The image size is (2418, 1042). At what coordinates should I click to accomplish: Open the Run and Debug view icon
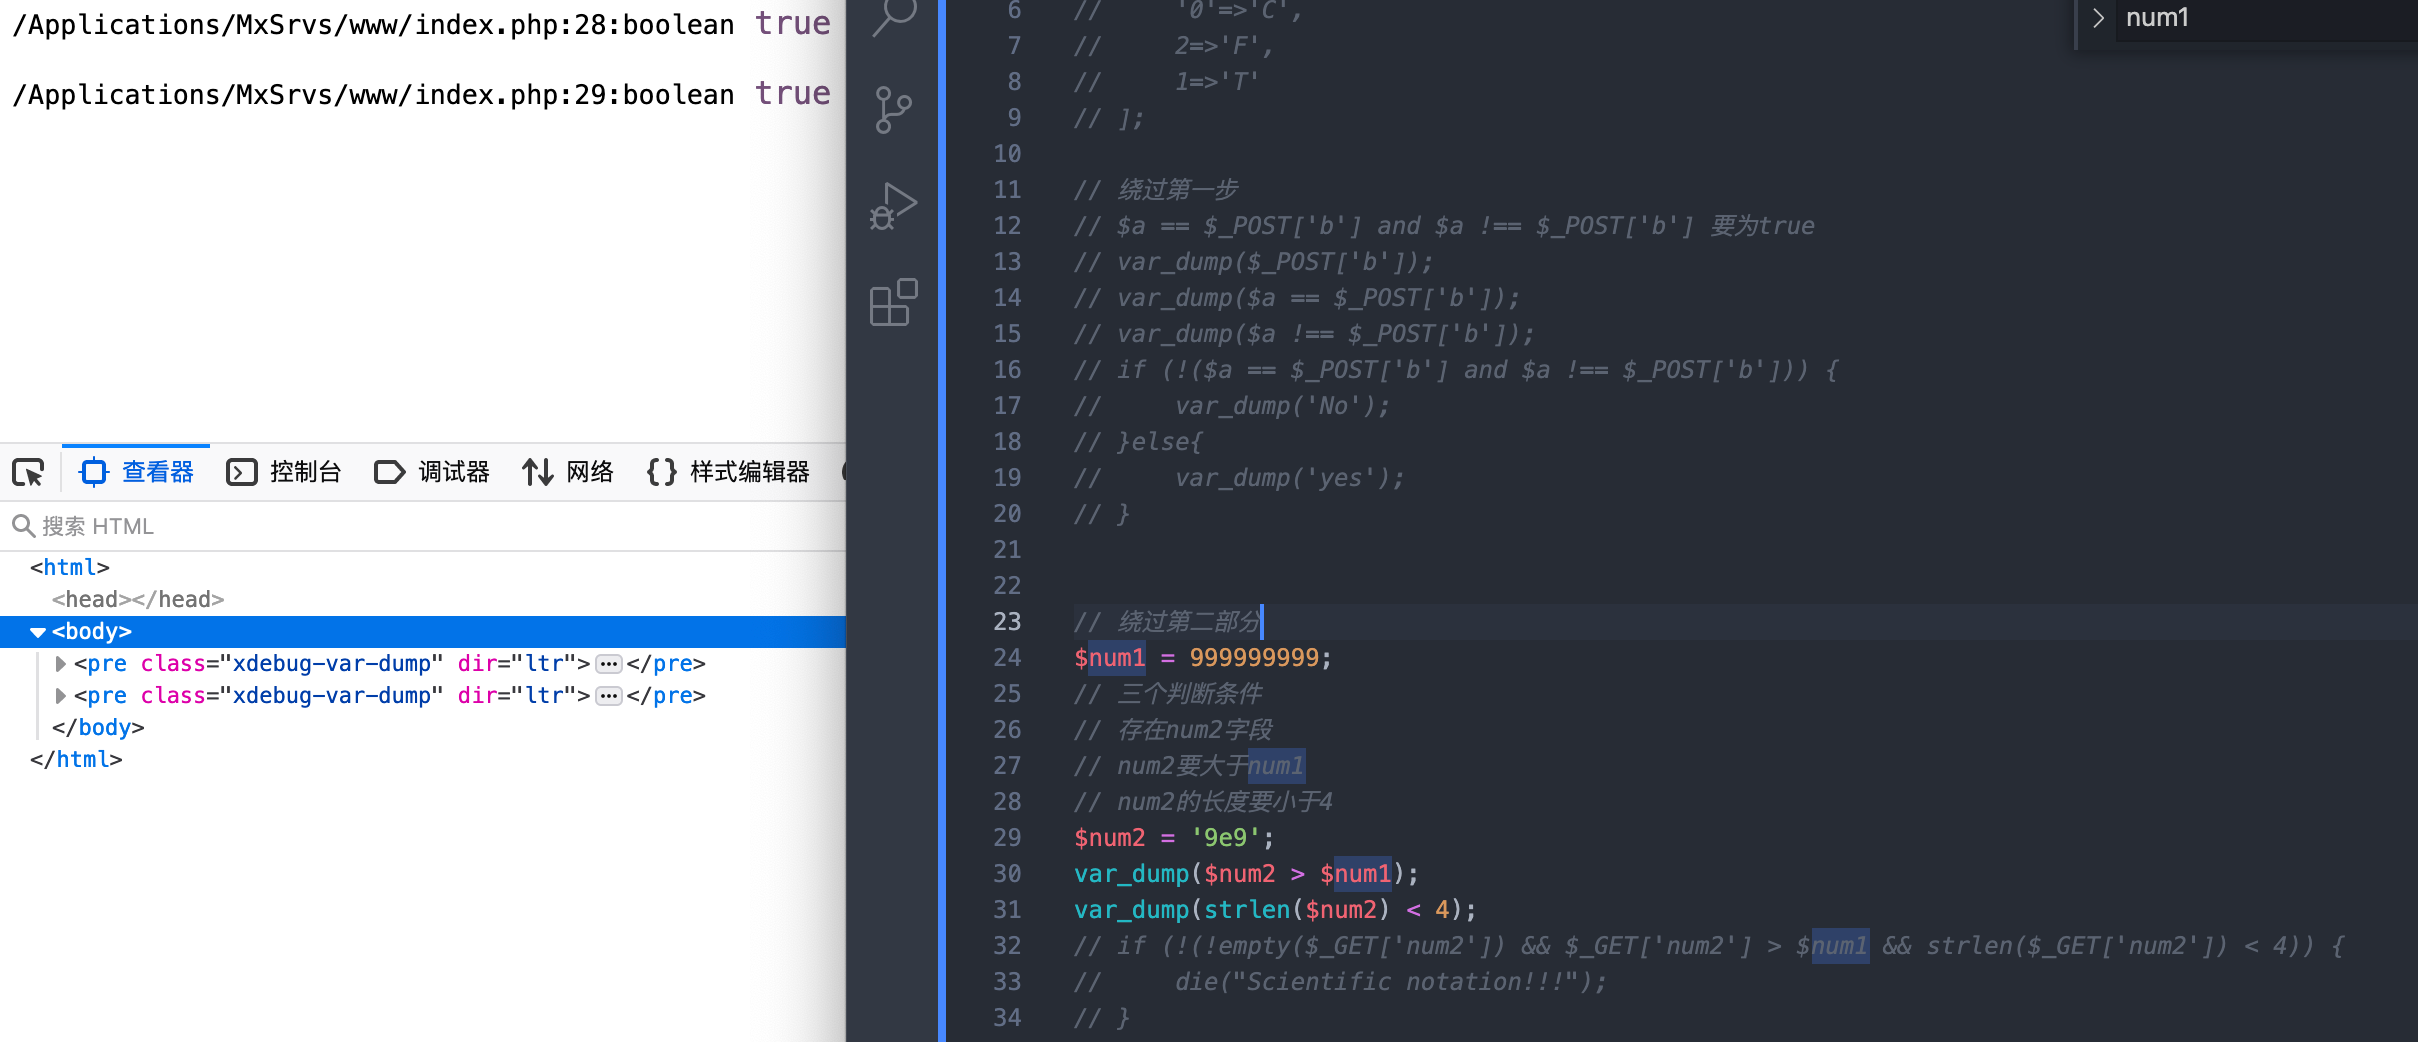[893, 206]
